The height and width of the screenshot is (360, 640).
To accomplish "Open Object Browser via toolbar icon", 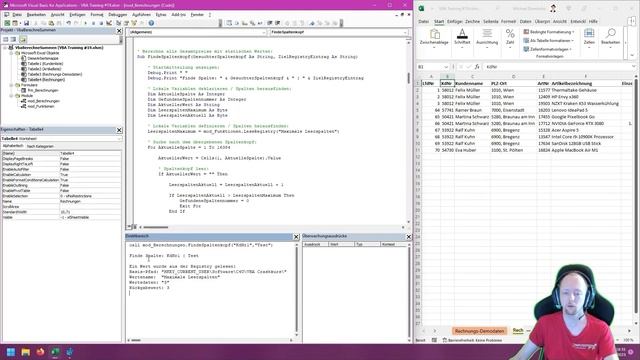I will click(x=134, y=23).
